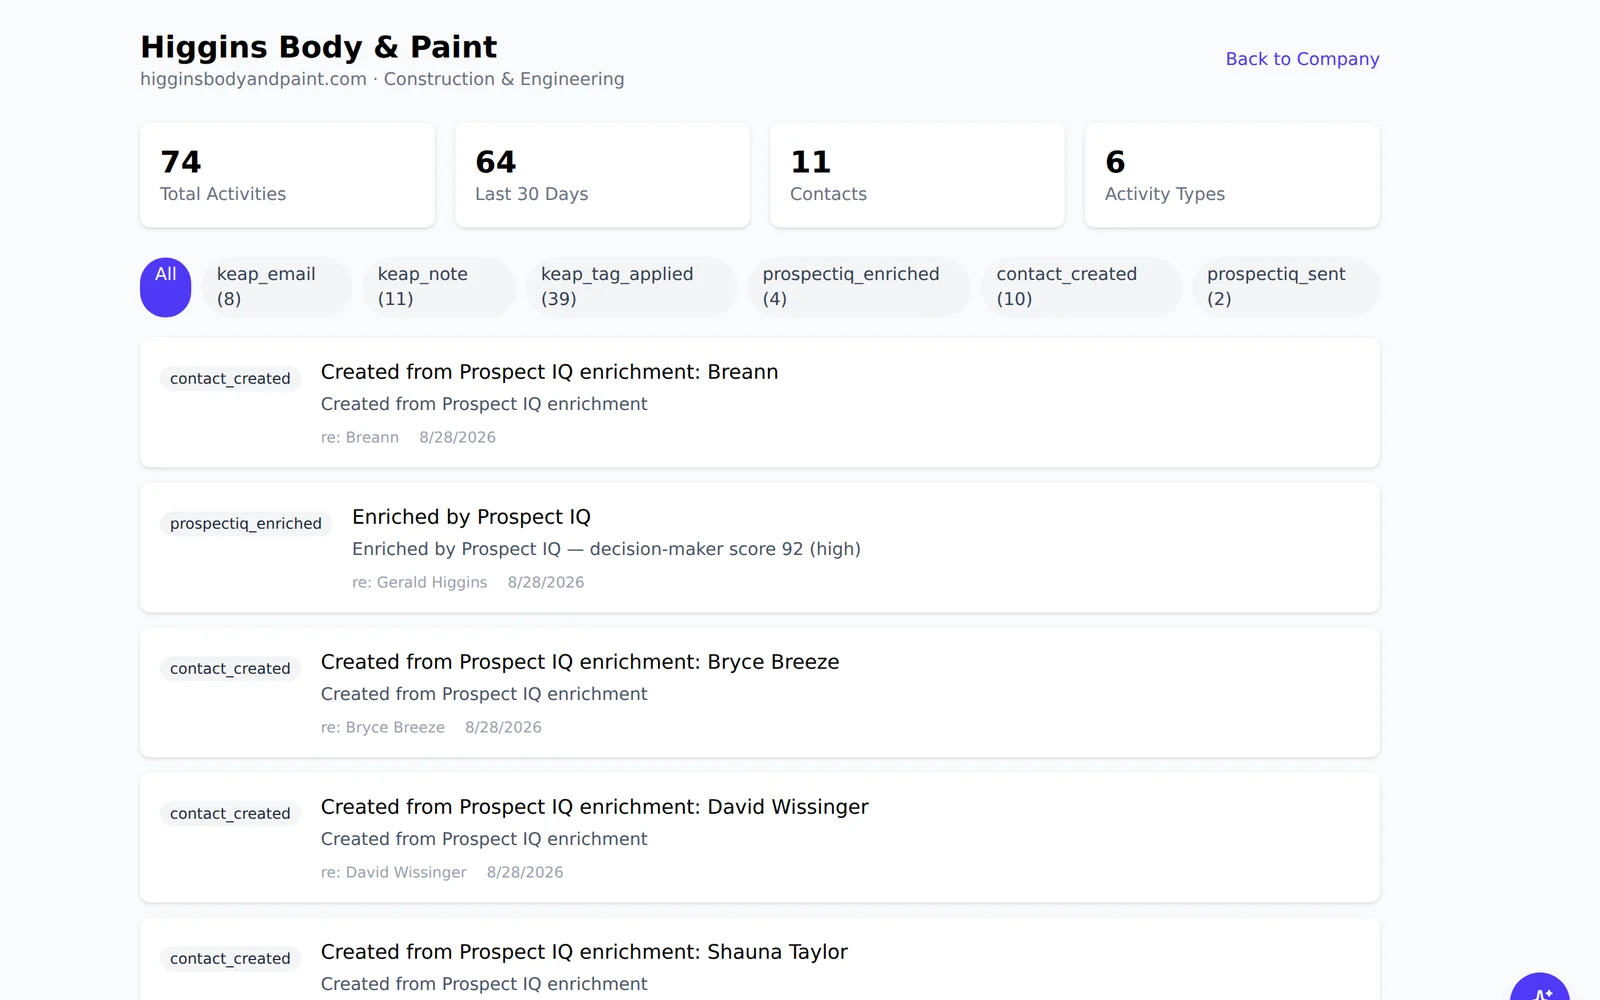1600x1000 pixels.
Task: Click the date on Gerald Higgins activity
Action: point(546,582)
